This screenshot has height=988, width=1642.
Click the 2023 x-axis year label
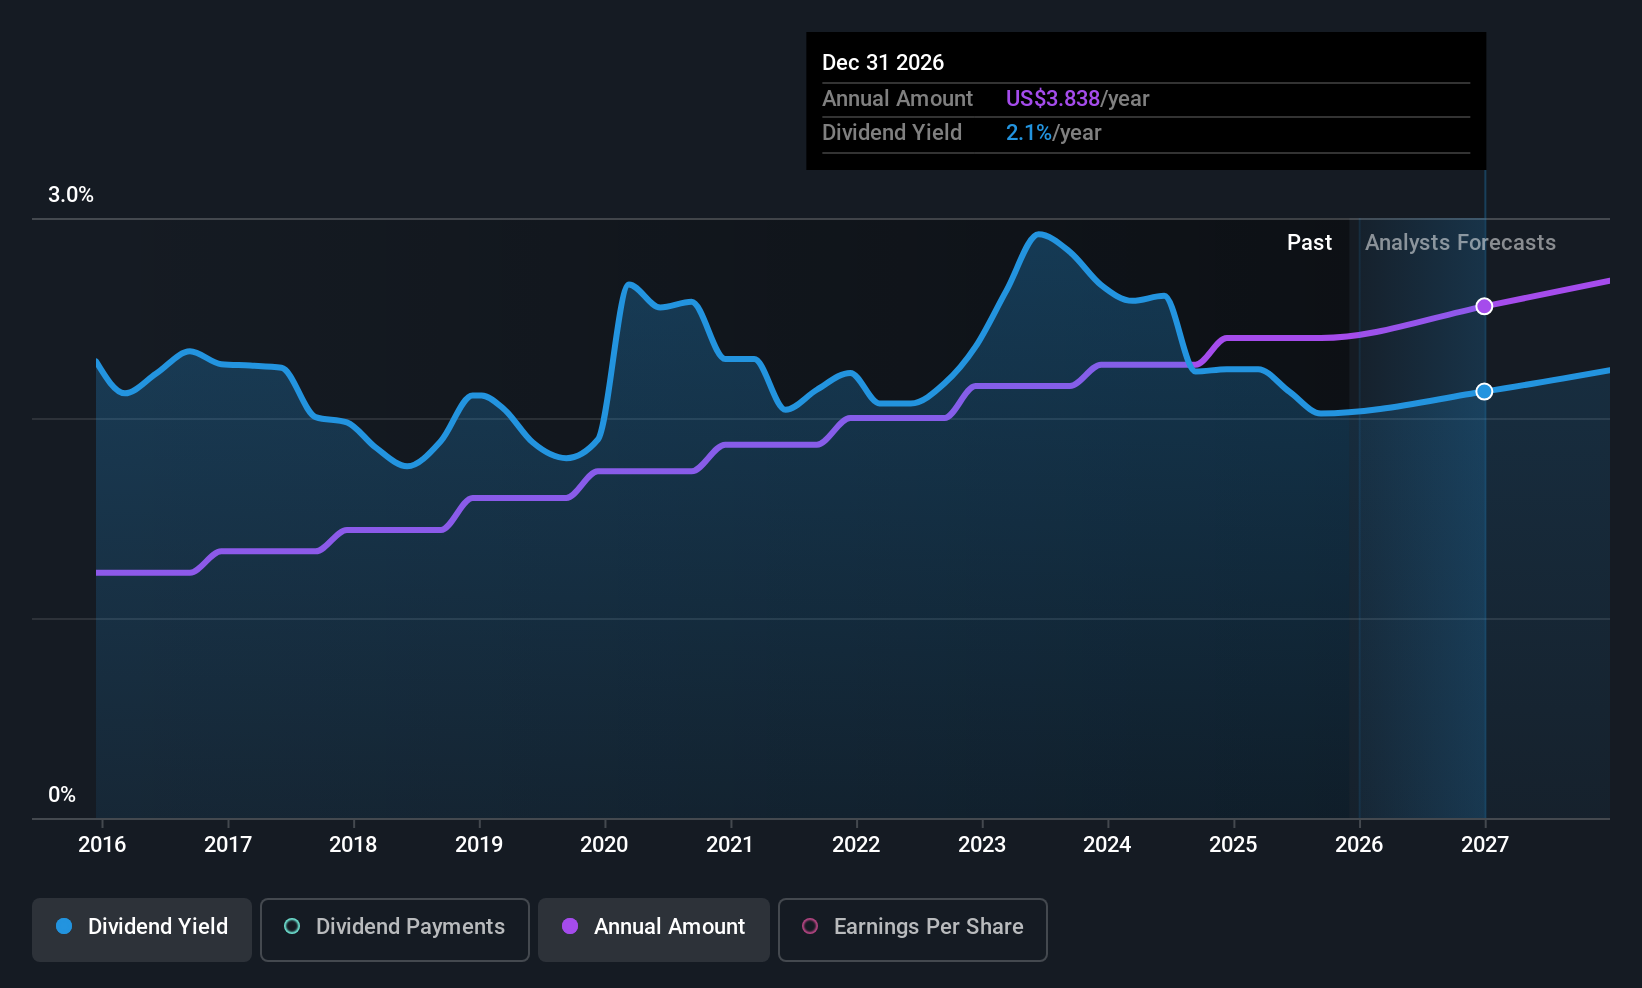[982, 845]
